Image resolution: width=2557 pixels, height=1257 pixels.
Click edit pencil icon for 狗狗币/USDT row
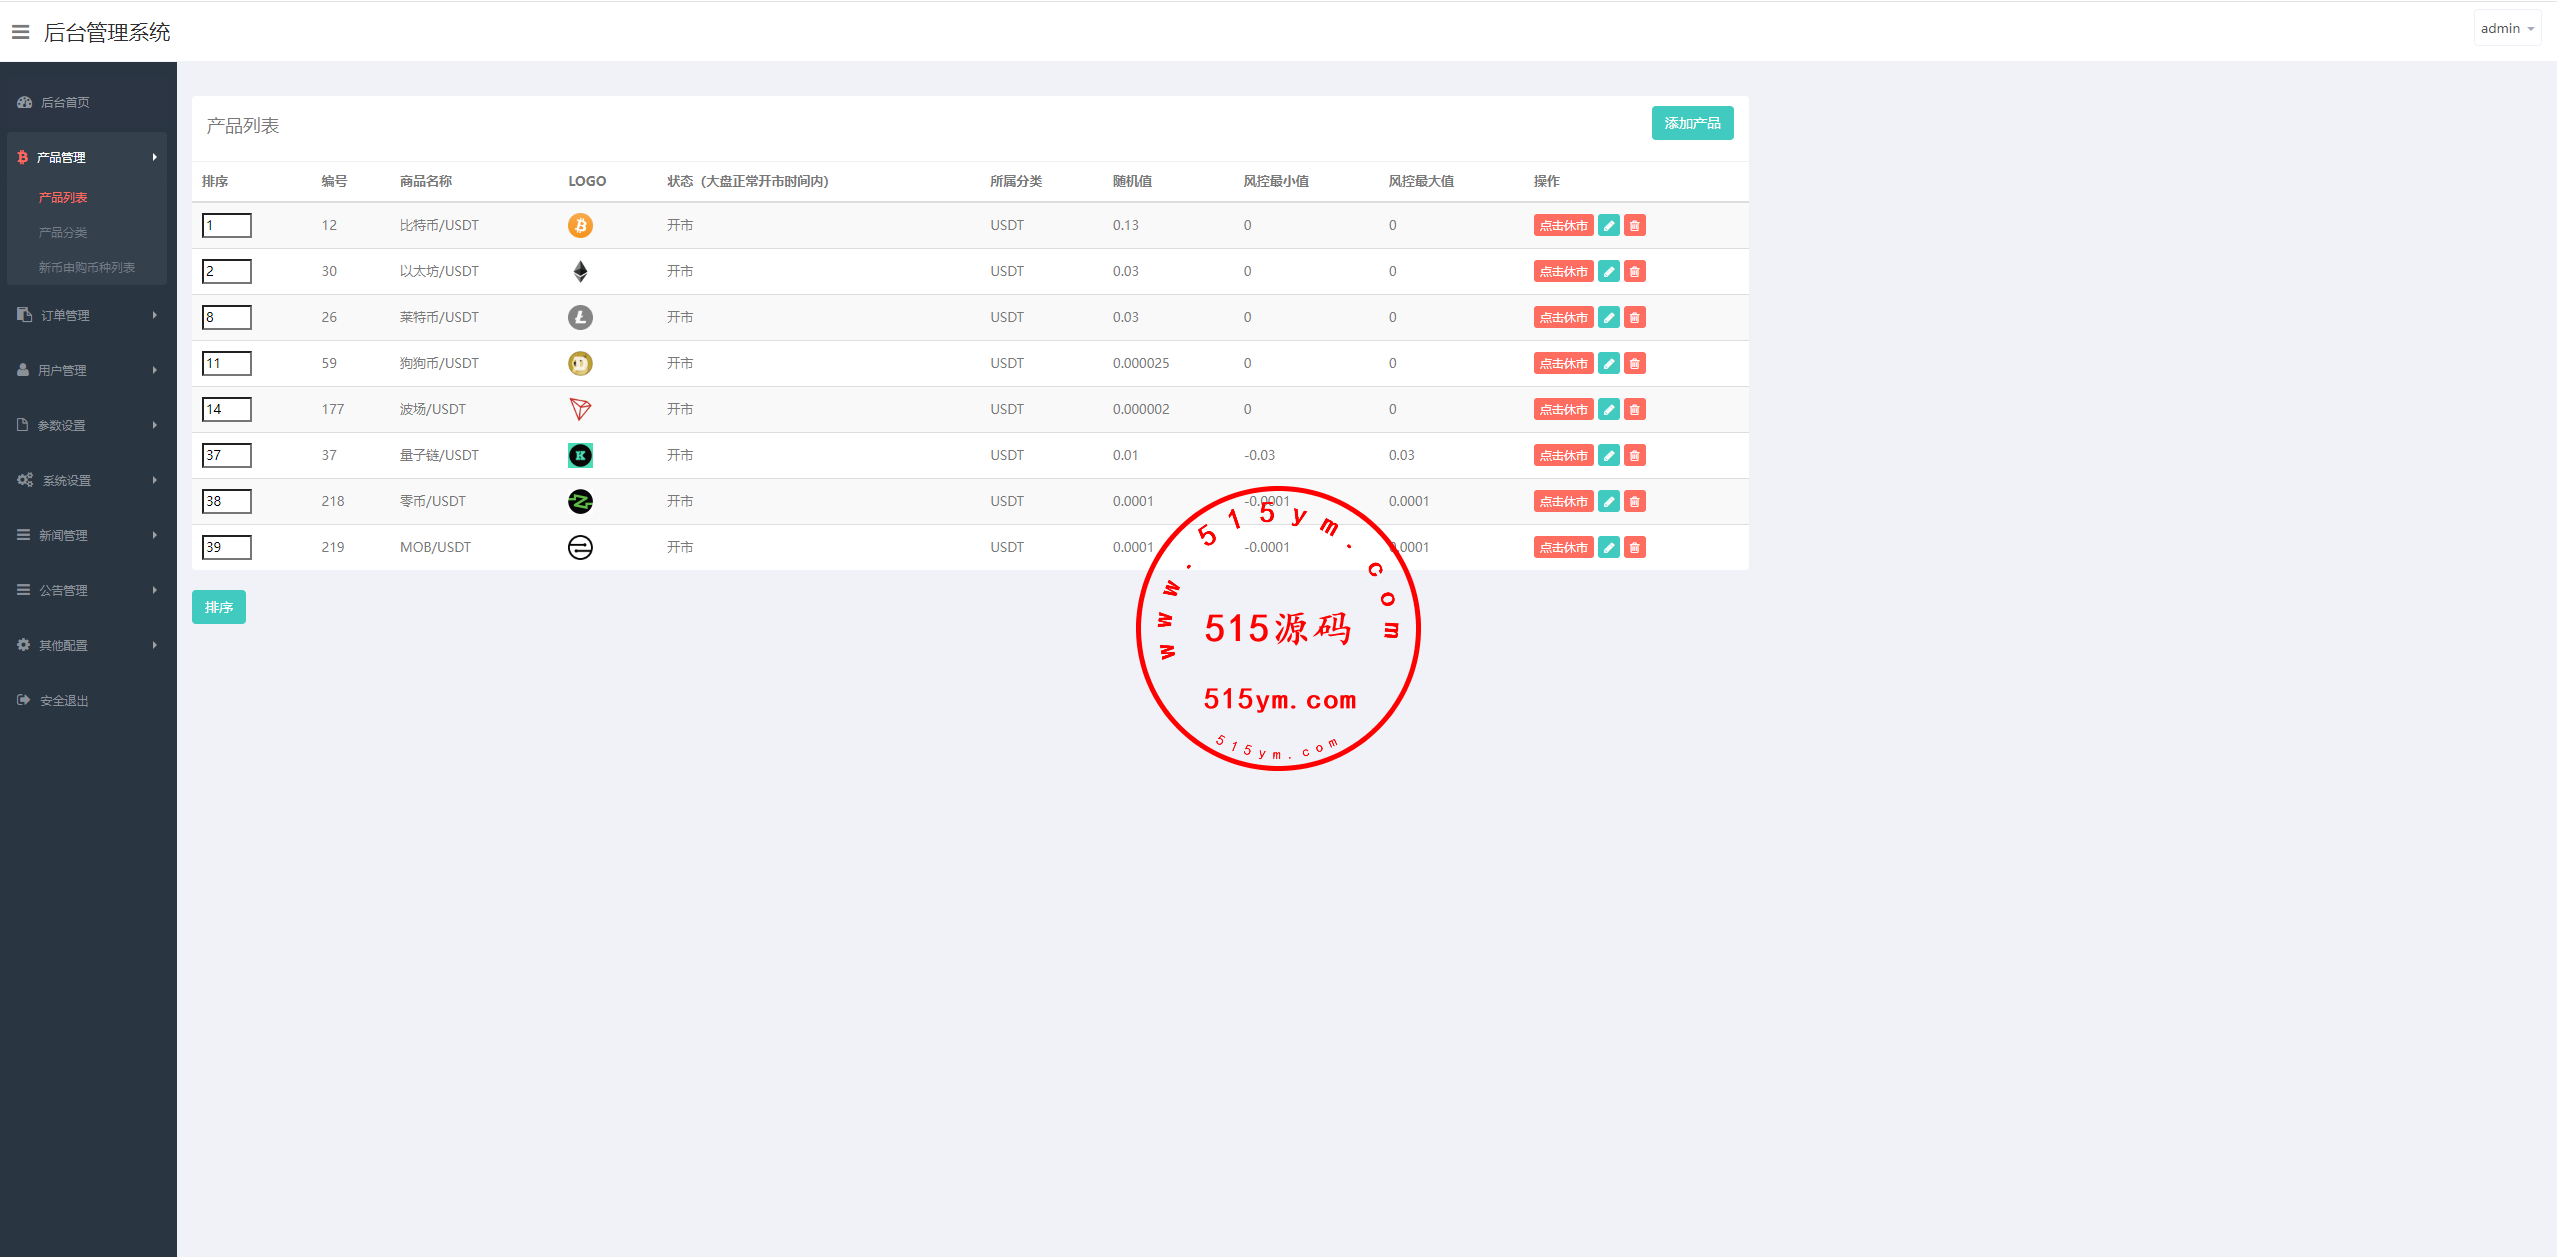1608,363
